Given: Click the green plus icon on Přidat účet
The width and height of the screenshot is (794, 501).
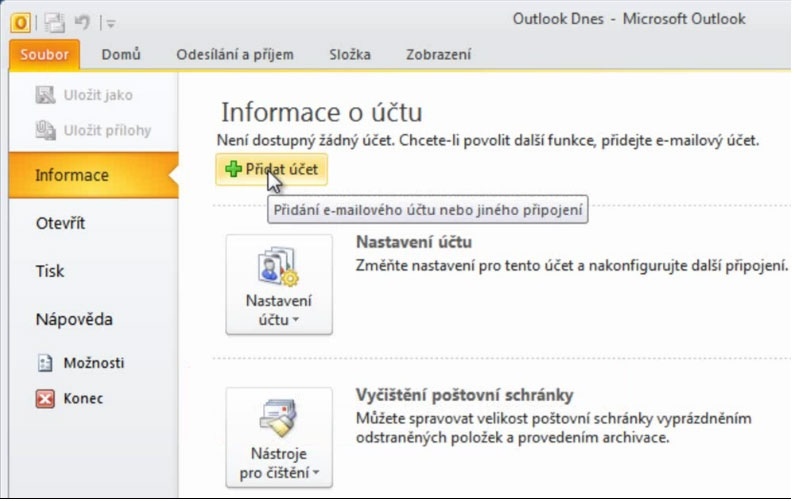Looking at the screenshot, I should pos(234,170).
